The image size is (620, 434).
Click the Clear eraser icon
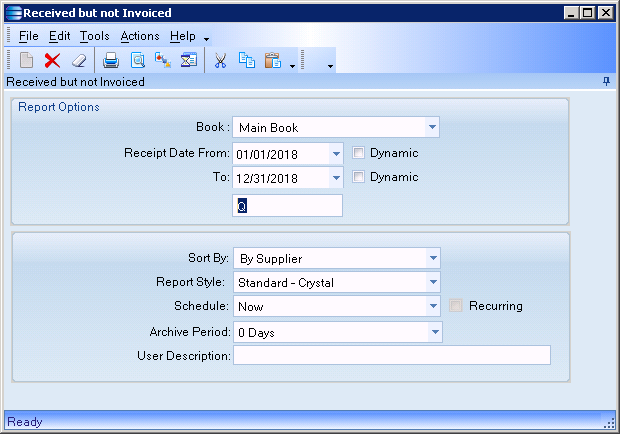79,60
